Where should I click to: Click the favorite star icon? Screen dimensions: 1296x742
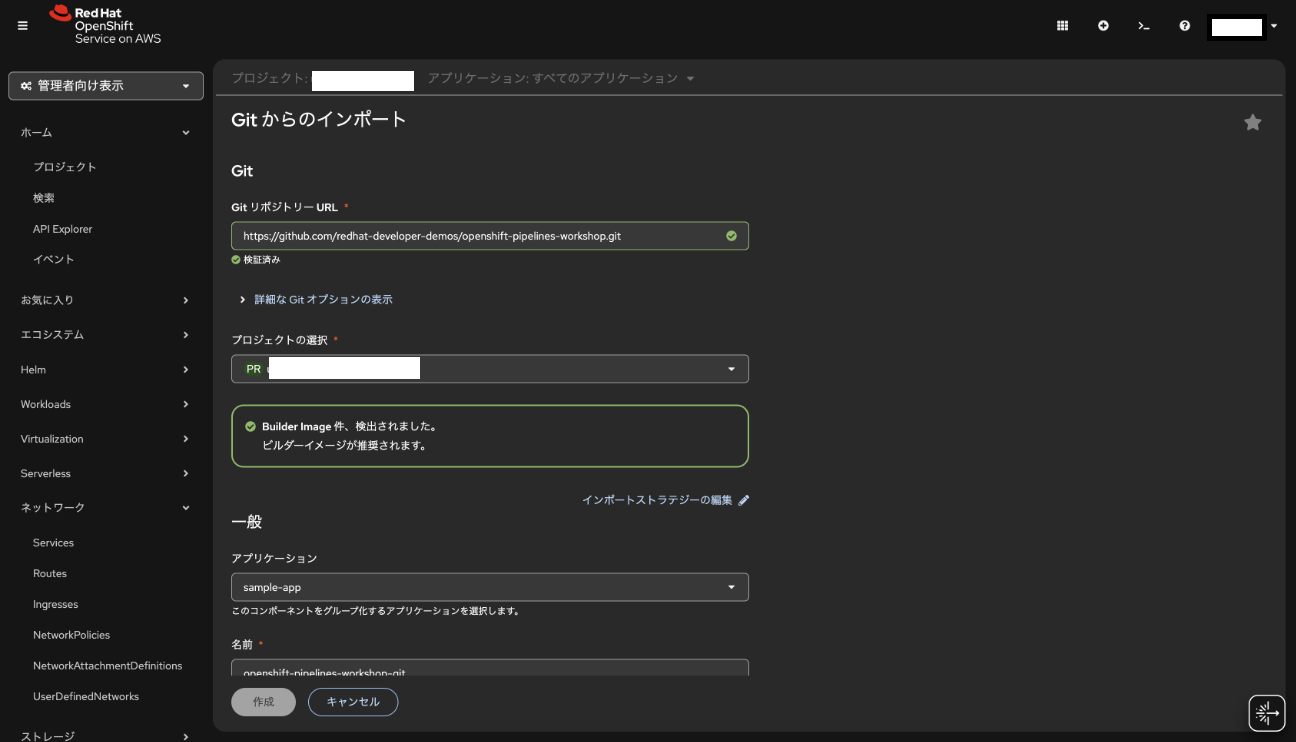(x=1252, y=122)
